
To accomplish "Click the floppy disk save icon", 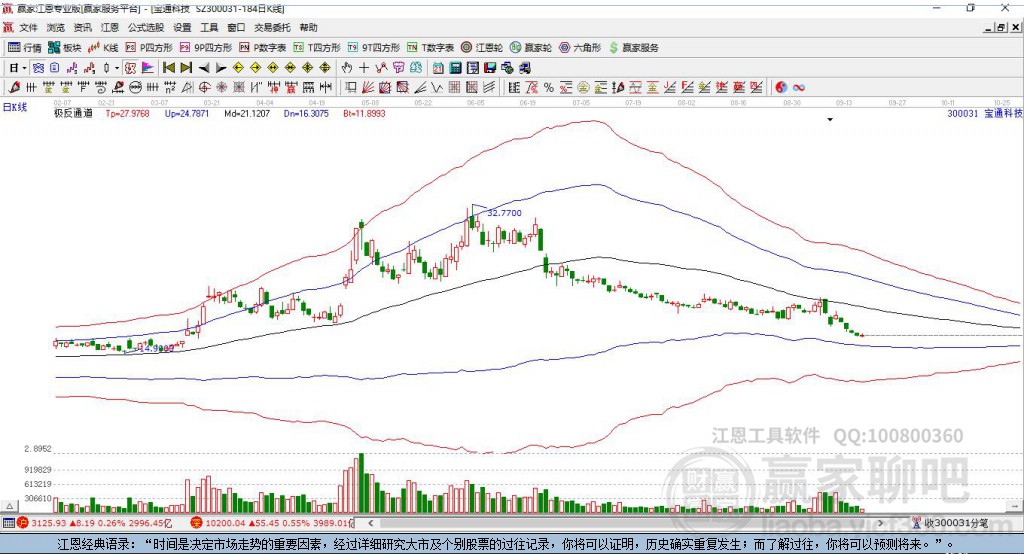I will pyautogui.click(x=490, y=68).
